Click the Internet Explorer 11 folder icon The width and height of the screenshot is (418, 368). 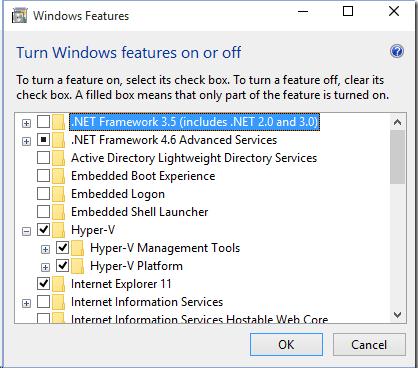59,284
